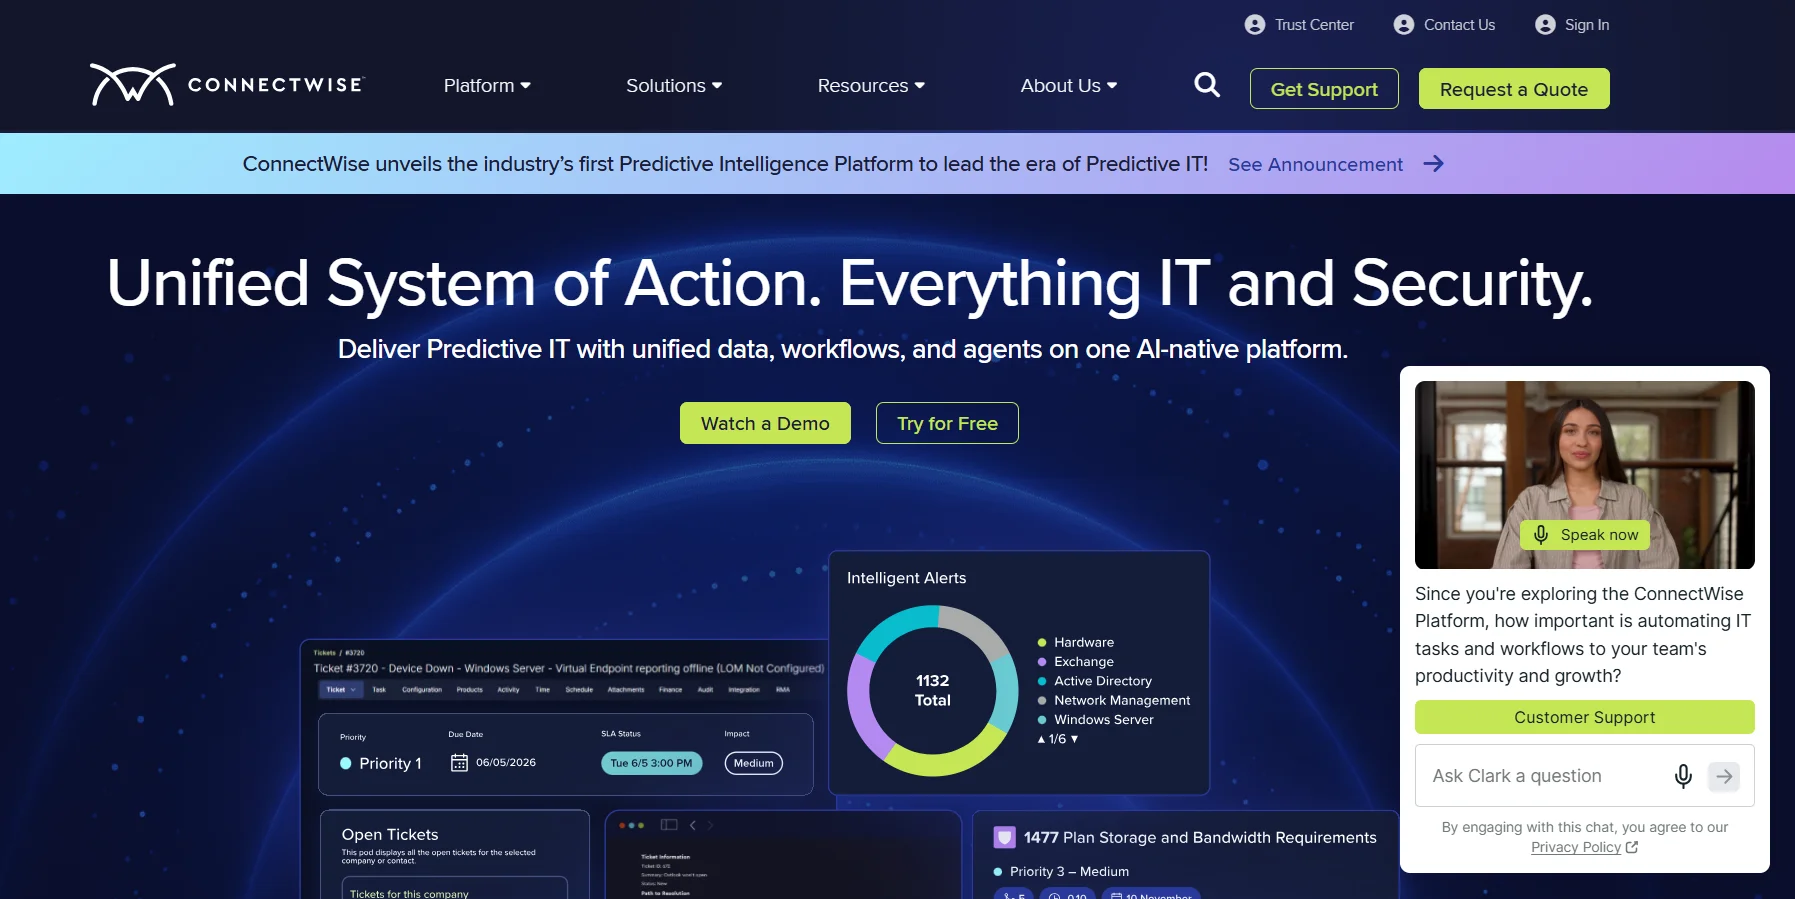The width and height of the screenshot is (1795, 899).
Task: Expand the Platform menu
Action: (x=487, y=86)
